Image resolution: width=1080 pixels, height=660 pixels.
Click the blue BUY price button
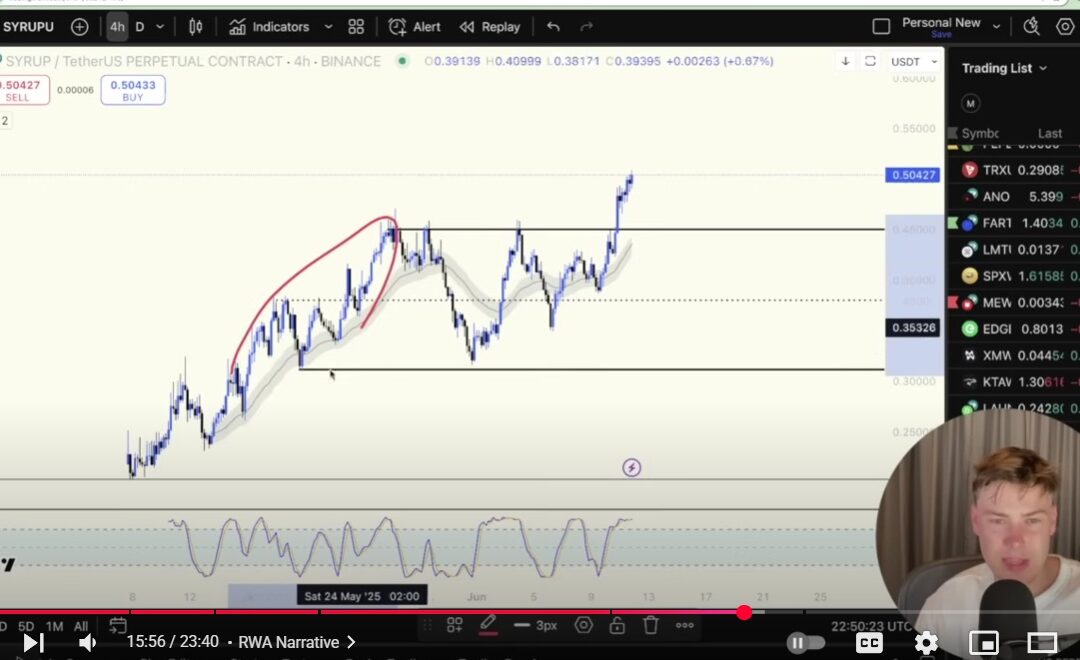pyautogui.click(x=133, y=90)
